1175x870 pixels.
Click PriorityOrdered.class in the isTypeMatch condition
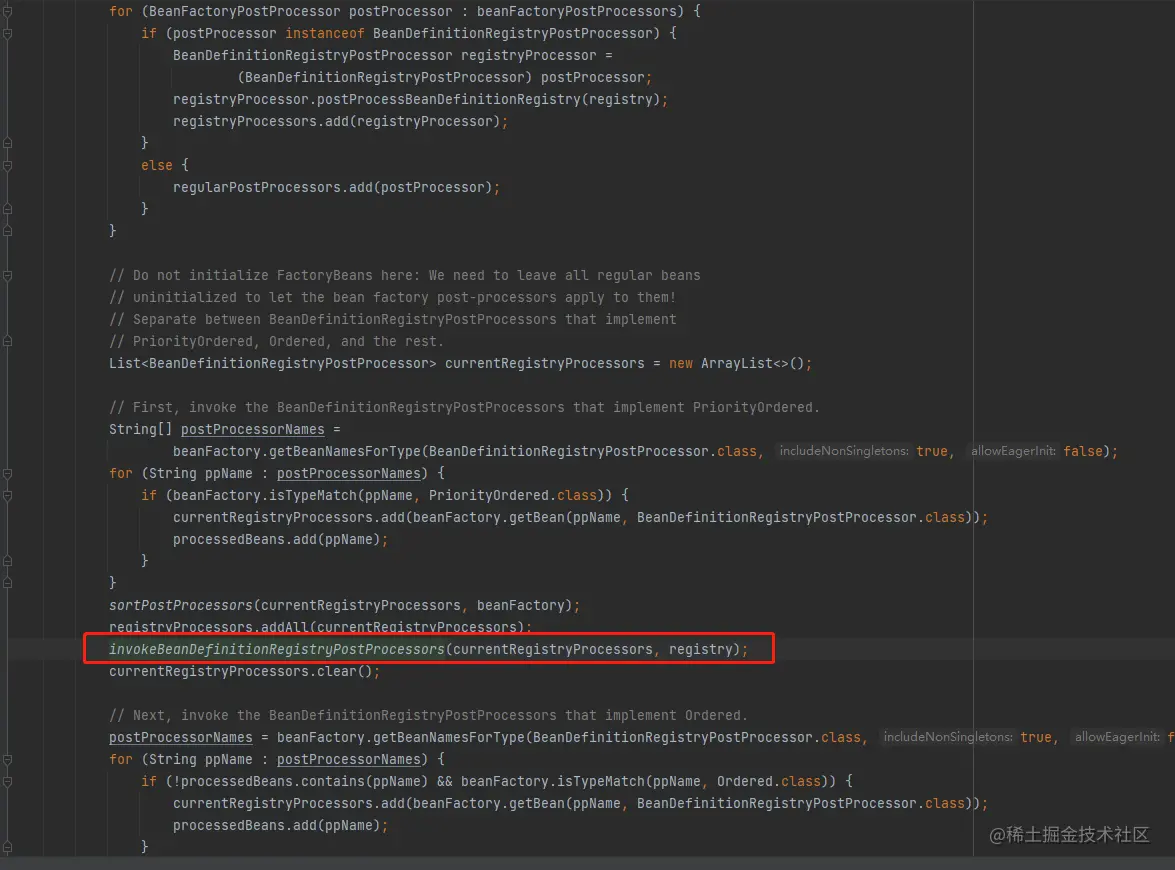pyautogui.click(x=513, y=495)
